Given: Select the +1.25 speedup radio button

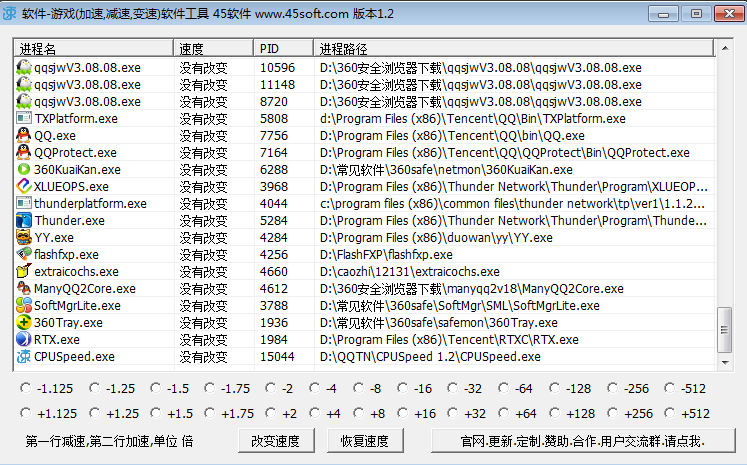Looking at the screenshot, I should (x=95, y=413).
